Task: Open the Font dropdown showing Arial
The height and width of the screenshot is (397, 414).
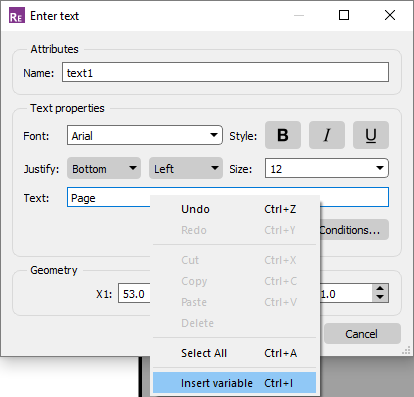Action: [x=145, y=135]
